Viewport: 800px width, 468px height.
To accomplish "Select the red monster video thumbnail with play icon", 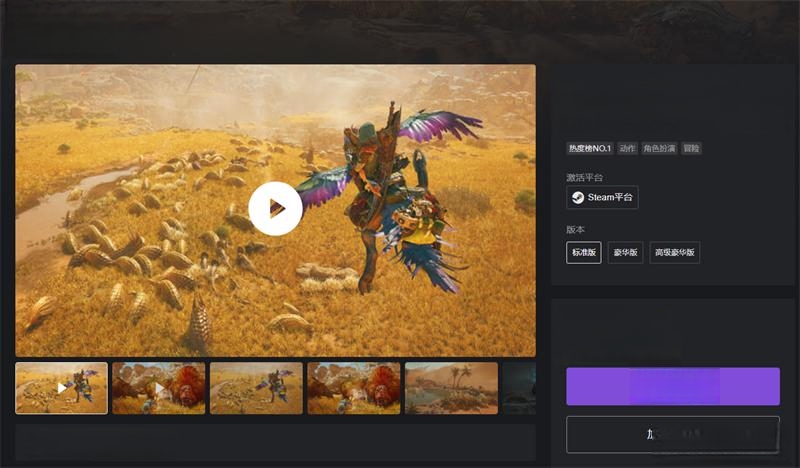I will point(159,388).
